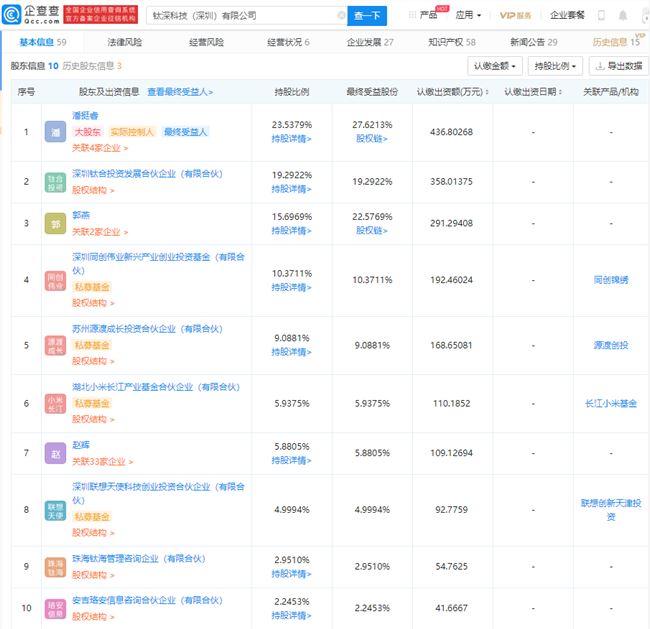
Task: Open the red 全国企业信用查询系统 banner
Action: (101, 15)
